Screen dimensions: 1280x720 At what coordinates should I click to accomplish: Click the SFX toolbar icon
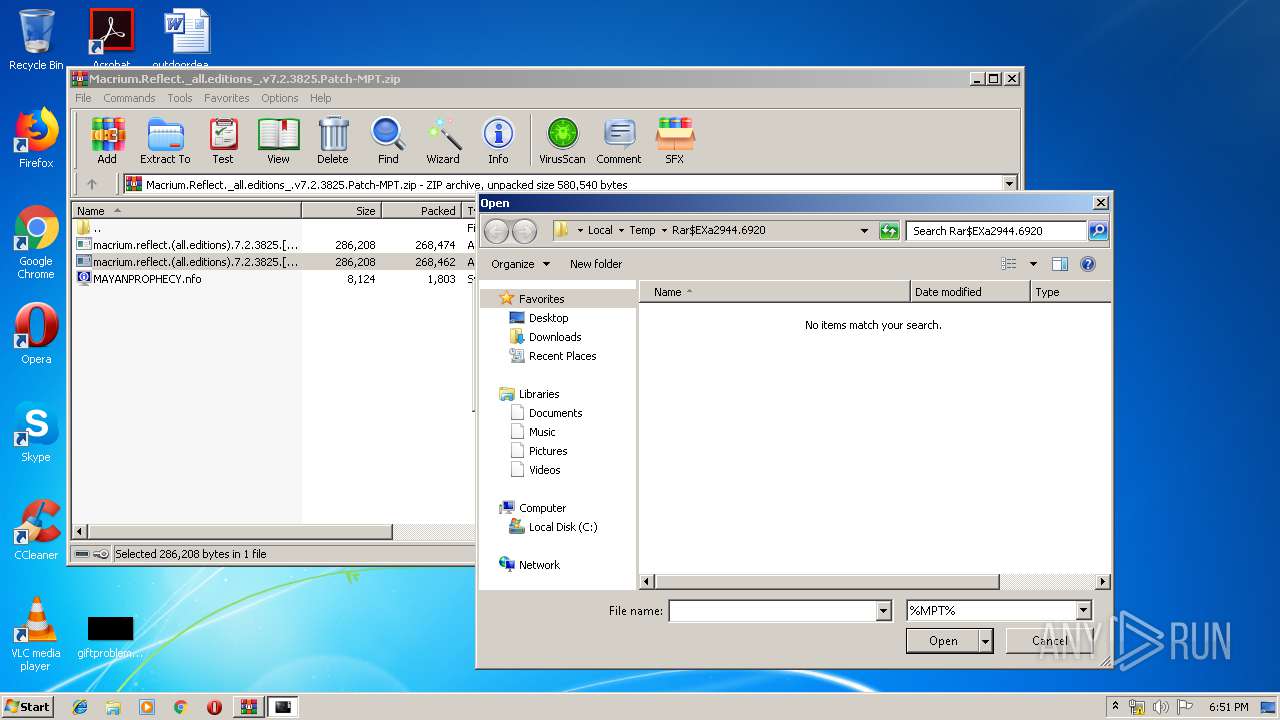(x=675, y=140)
